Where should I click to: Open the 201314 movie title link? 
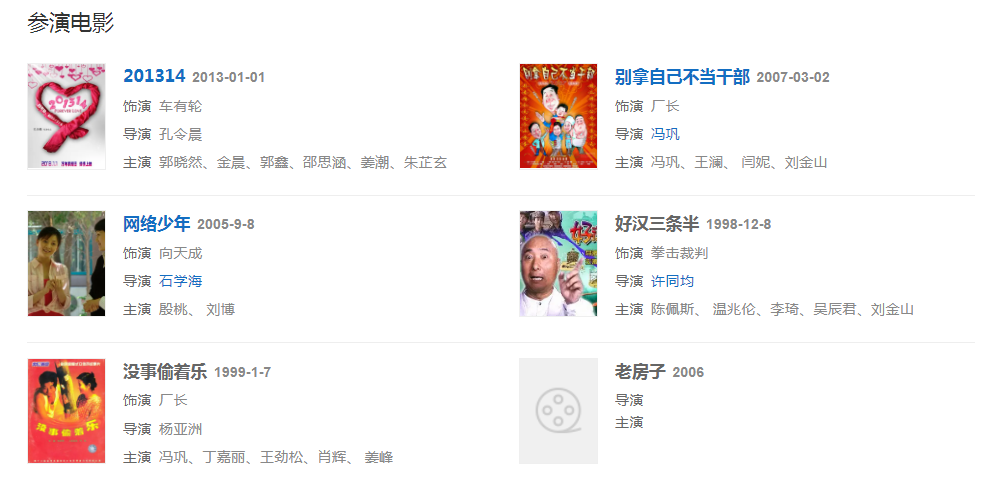[x=154, y=76]
